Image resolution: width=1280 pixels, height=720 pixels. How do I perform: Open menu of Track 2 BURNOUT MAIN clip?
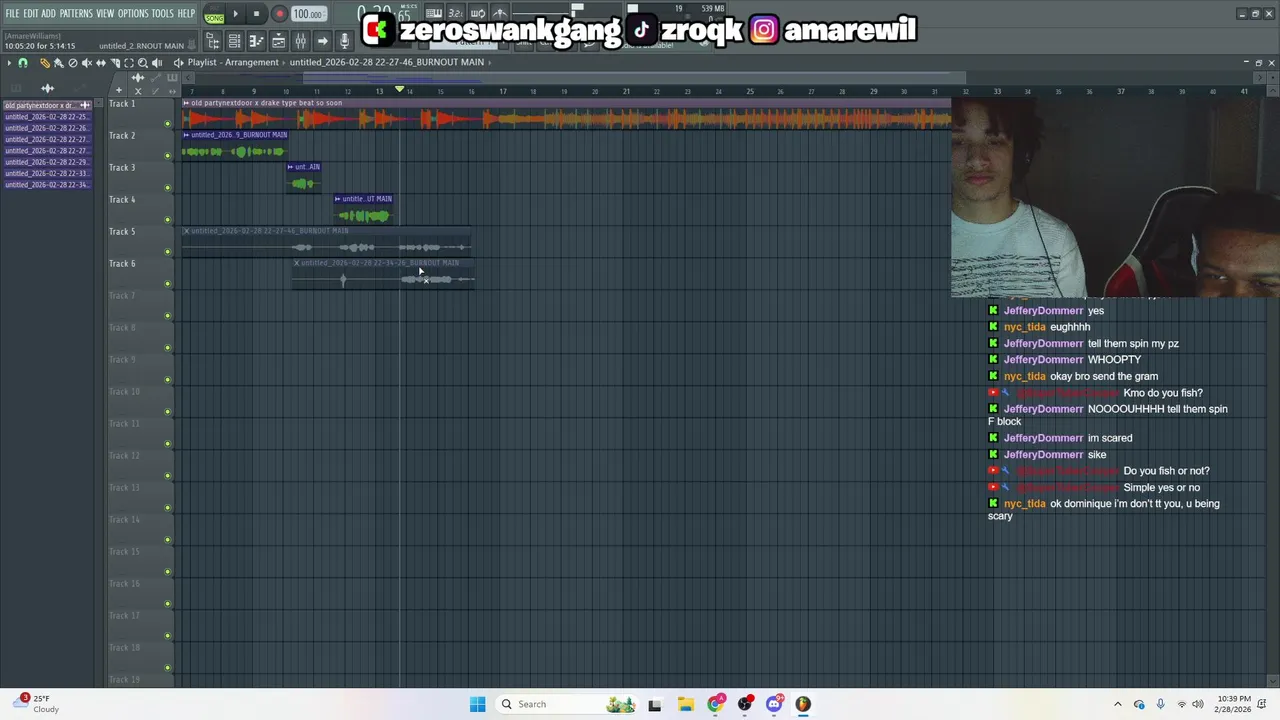click(x=186, y=135)
